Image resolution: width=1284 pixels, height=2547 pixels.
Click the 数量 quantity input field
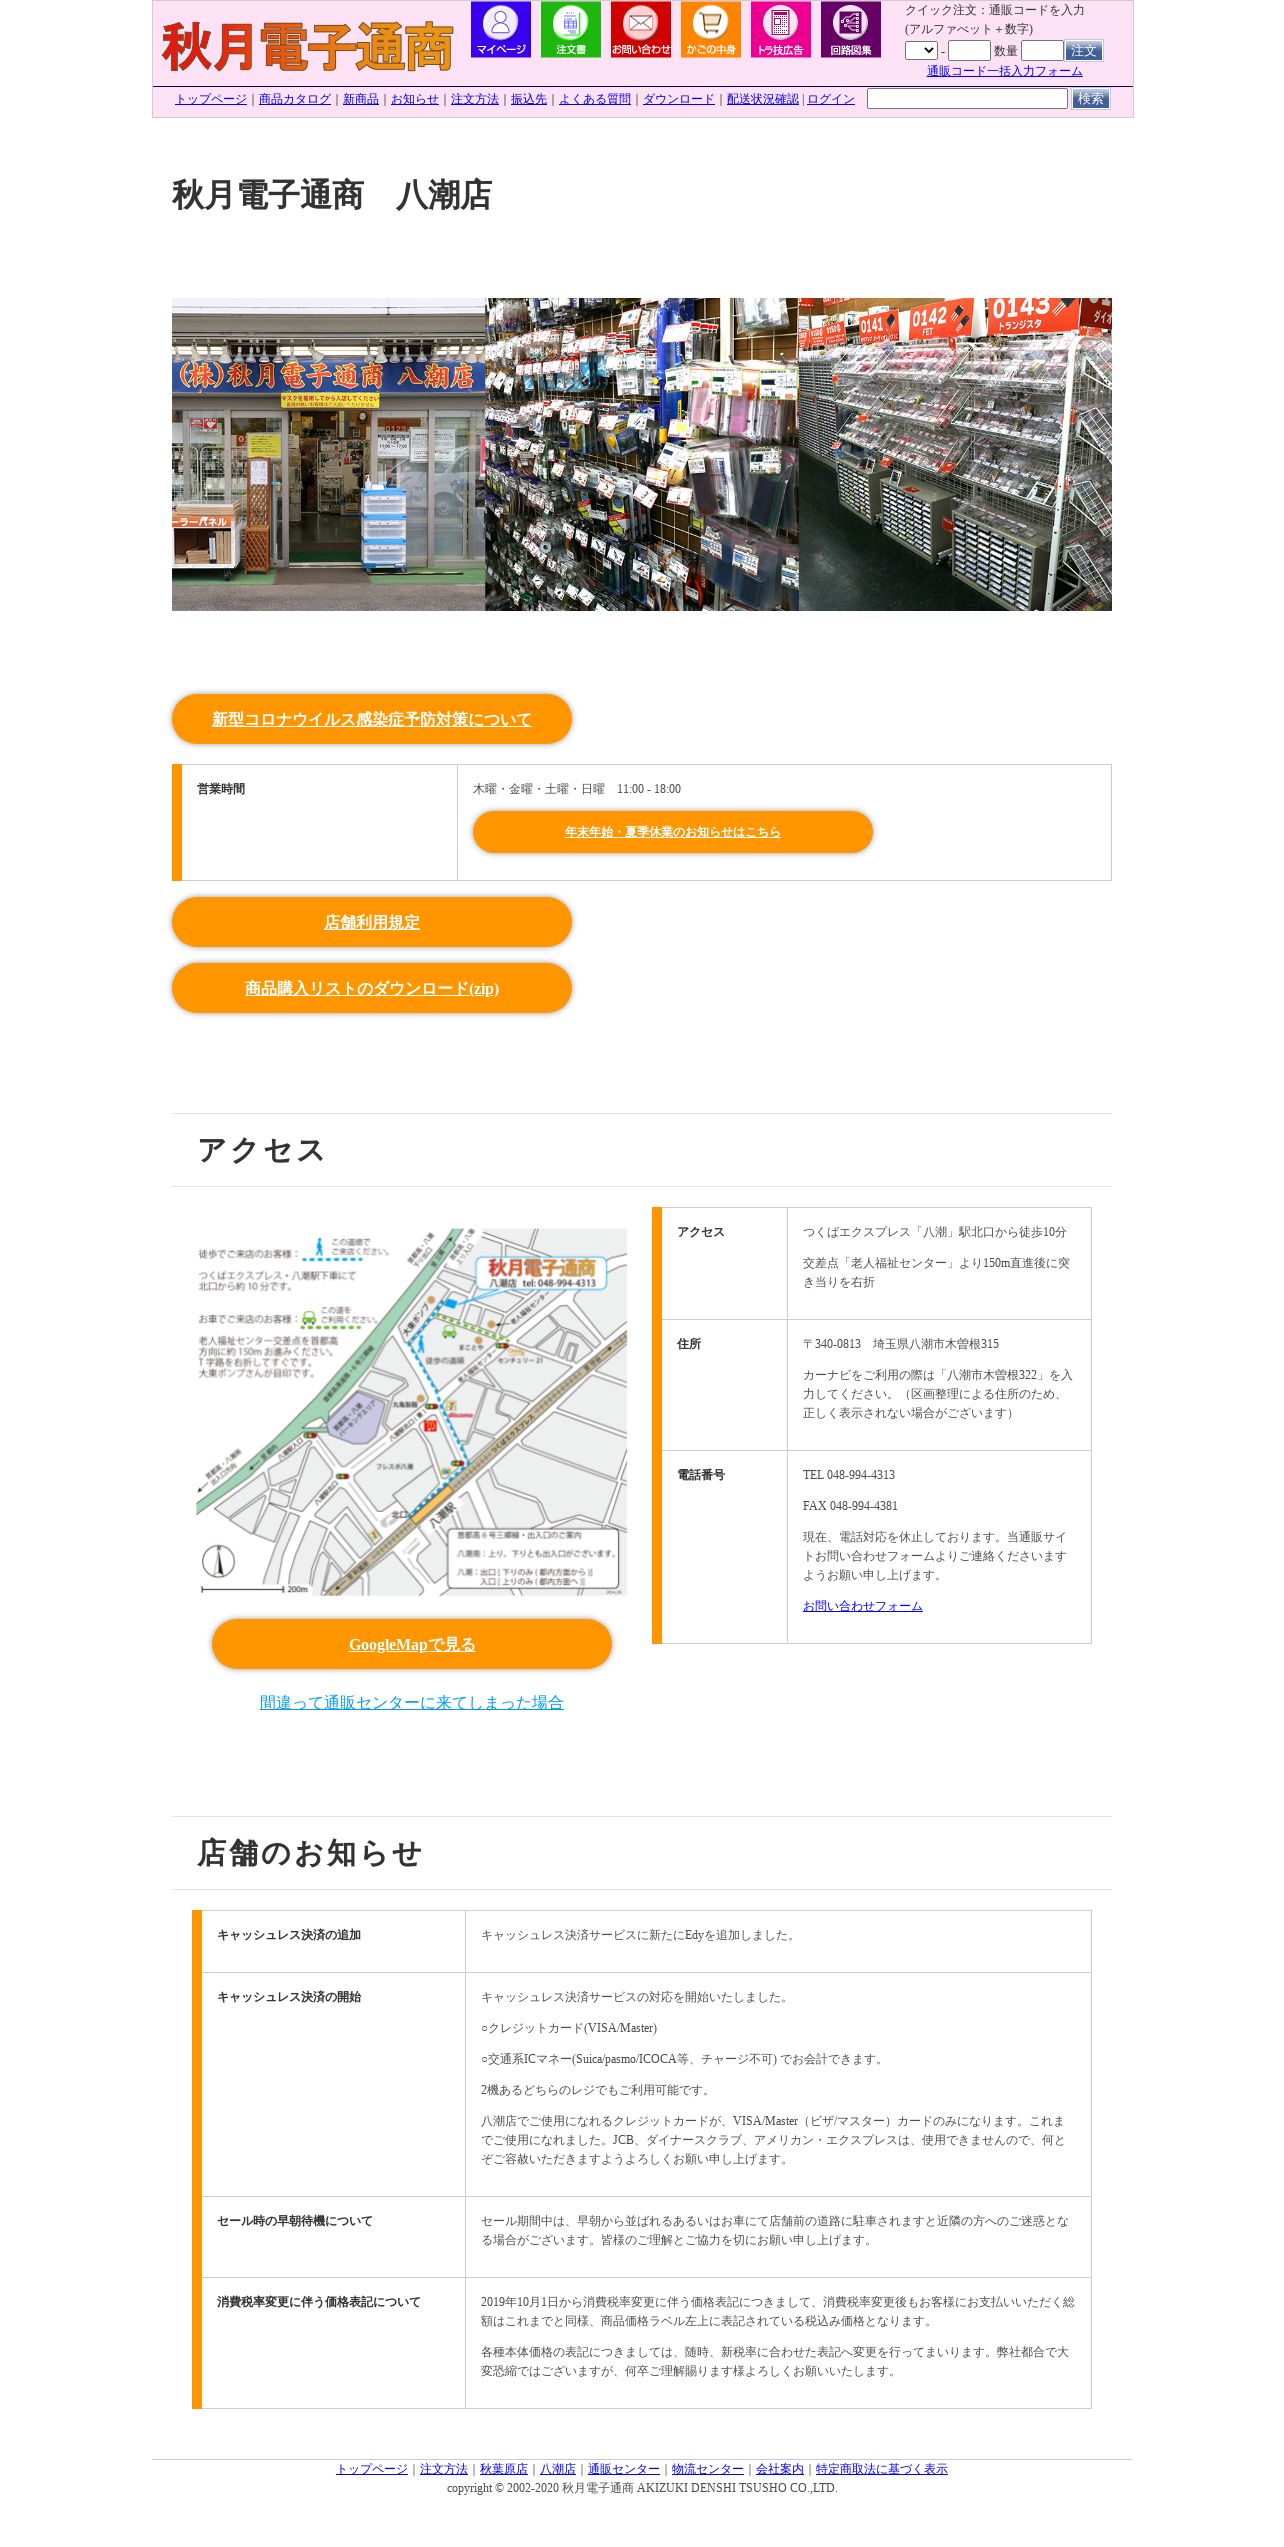1041,50
